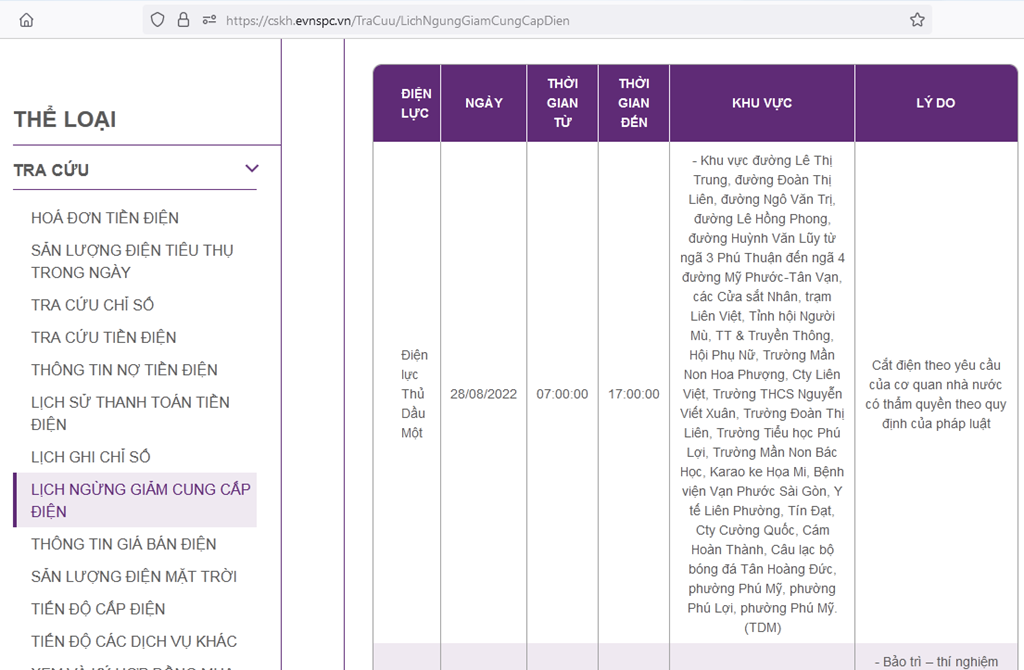Click the THỜI GIAN ĐẾN column header

634,103
